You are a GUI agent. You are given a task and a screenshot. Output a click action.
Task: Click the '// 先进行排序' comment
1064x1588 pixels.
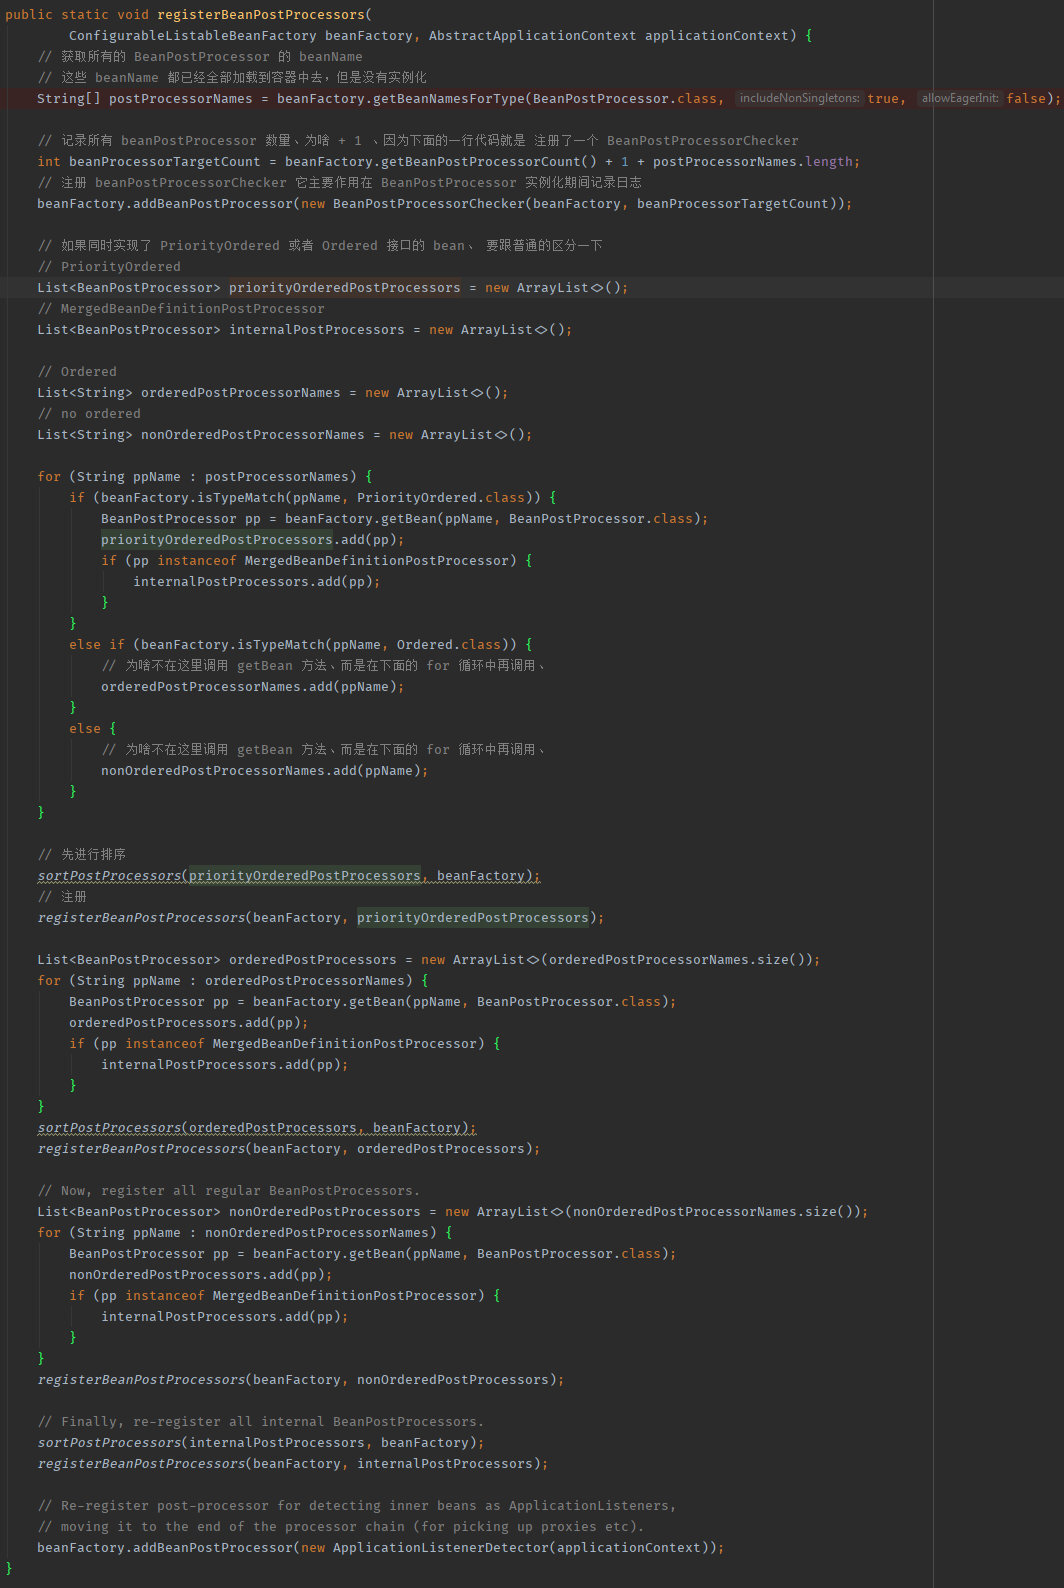coord(81,854)
